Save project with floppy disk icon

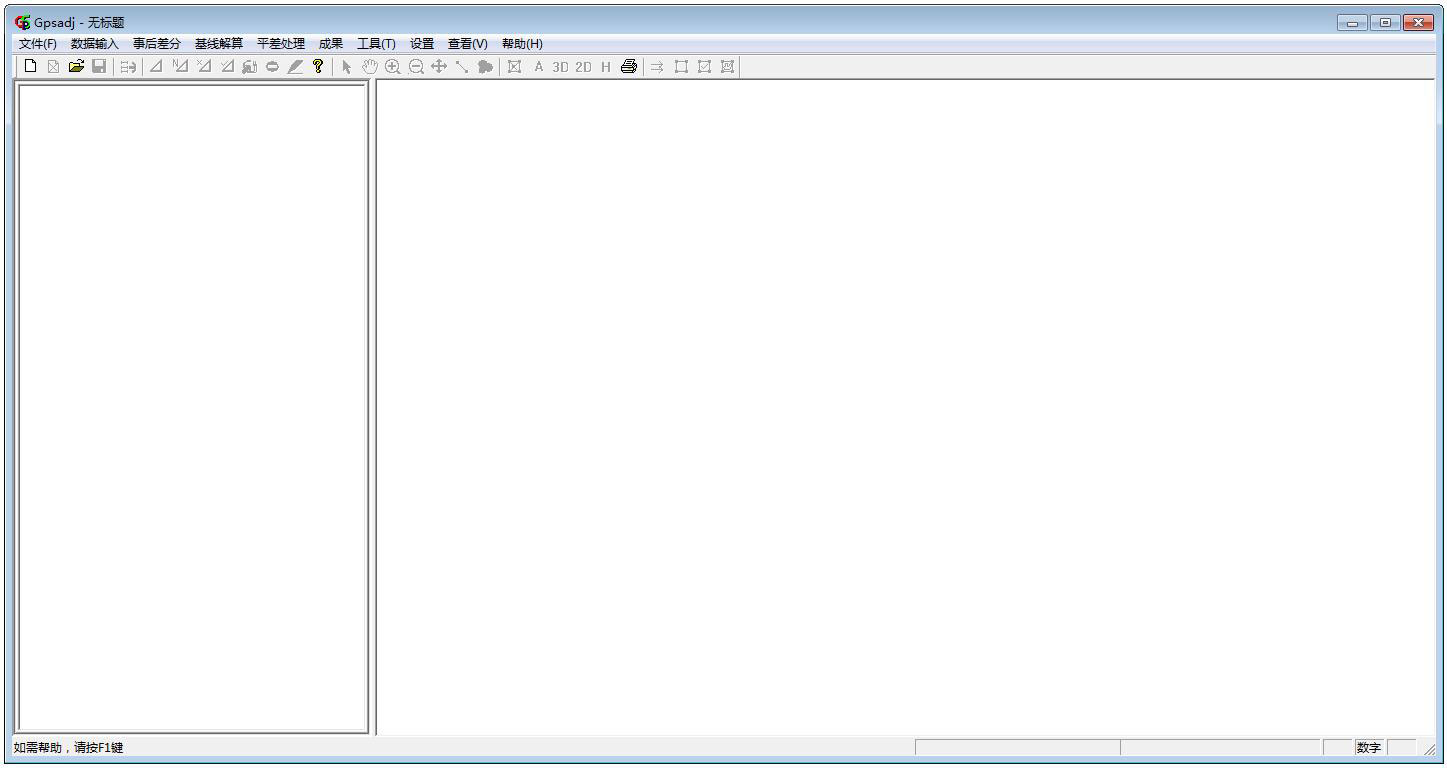pyautogui.click(x=99, y=67)
